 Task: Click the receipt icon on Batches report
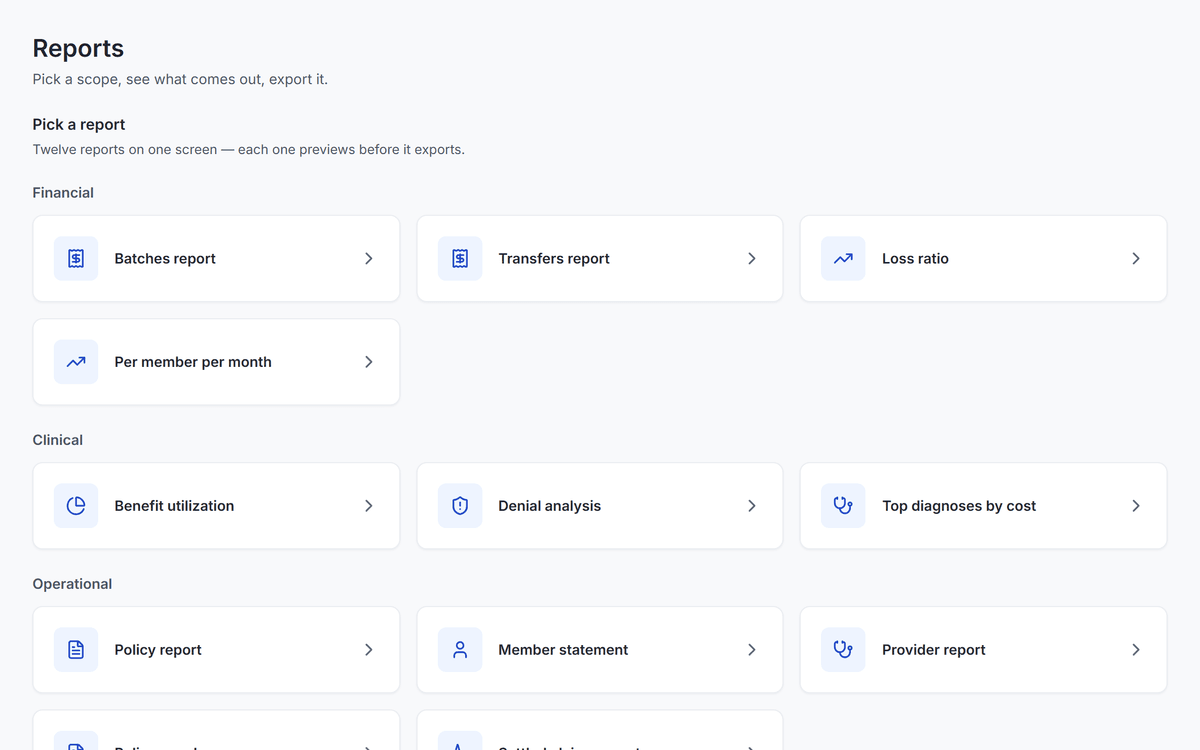tap(76, 258)
